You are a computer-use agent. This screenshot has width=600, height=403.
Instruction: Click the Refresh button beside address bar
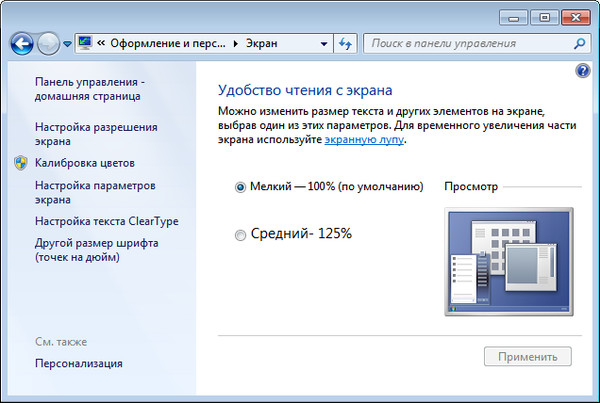[345, 44]
